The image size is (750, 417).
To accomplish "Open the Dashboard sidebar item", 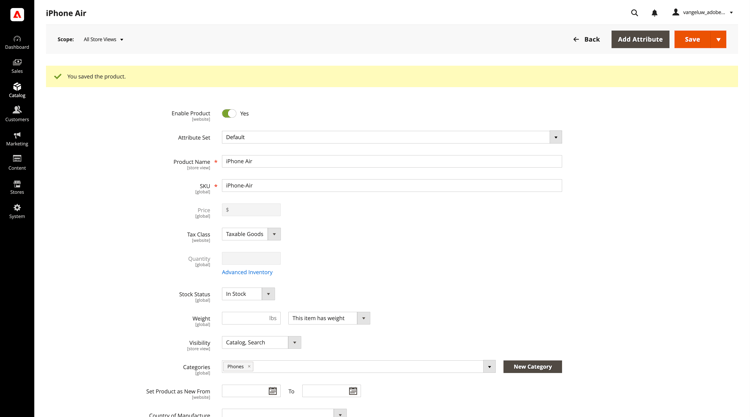I will tap(17, 42).
